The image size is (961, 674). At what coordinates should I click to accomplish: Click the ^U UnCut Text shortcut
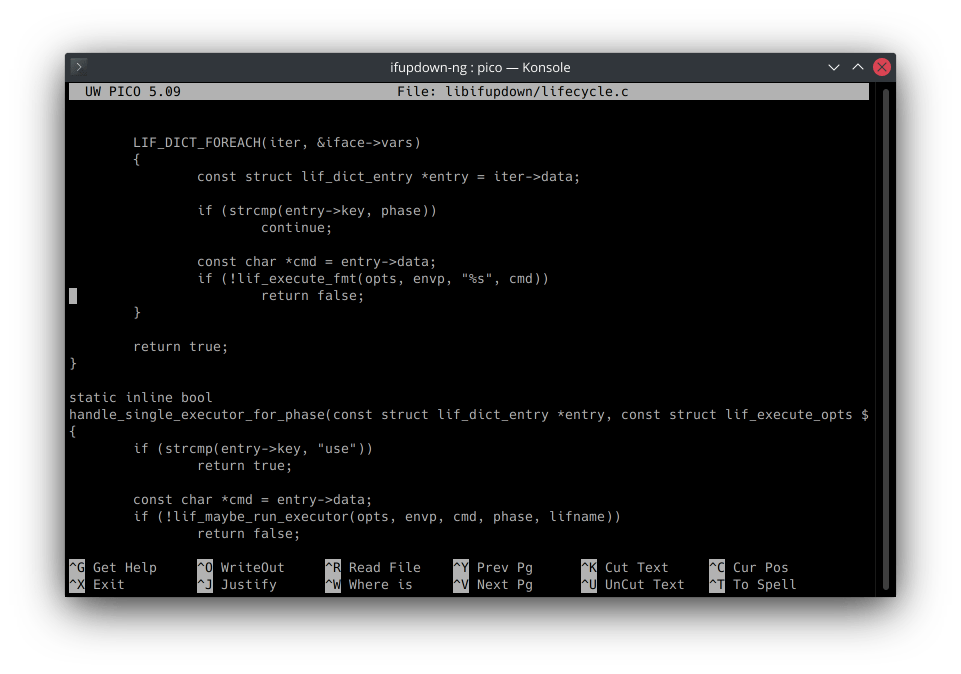632,585
